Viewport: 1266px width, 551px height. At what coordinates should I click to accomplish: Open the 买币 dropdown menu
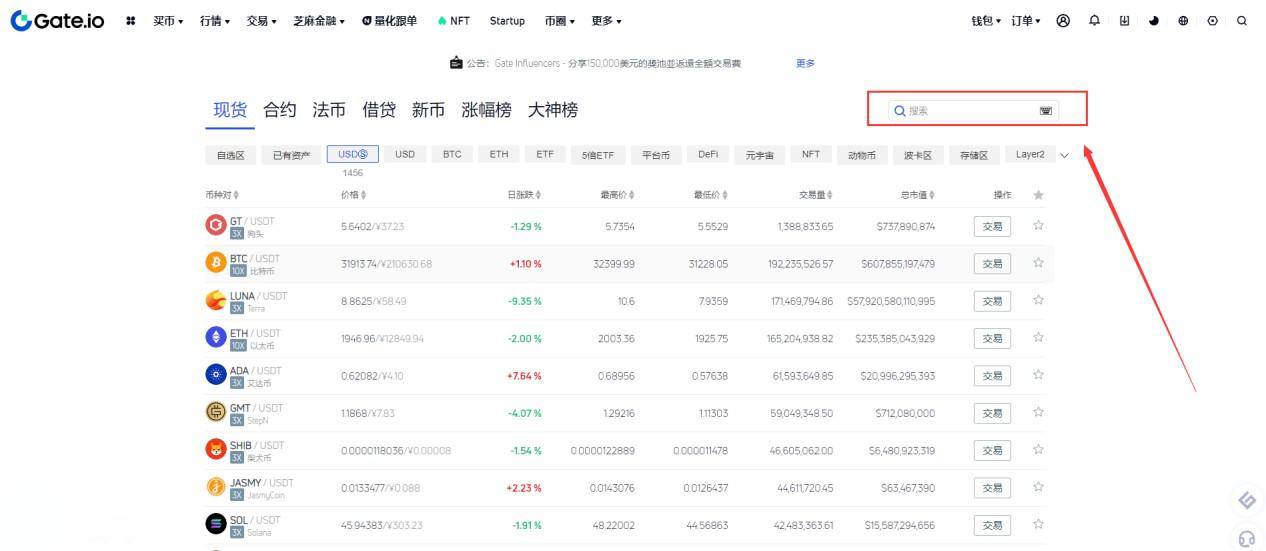(168, 21)
